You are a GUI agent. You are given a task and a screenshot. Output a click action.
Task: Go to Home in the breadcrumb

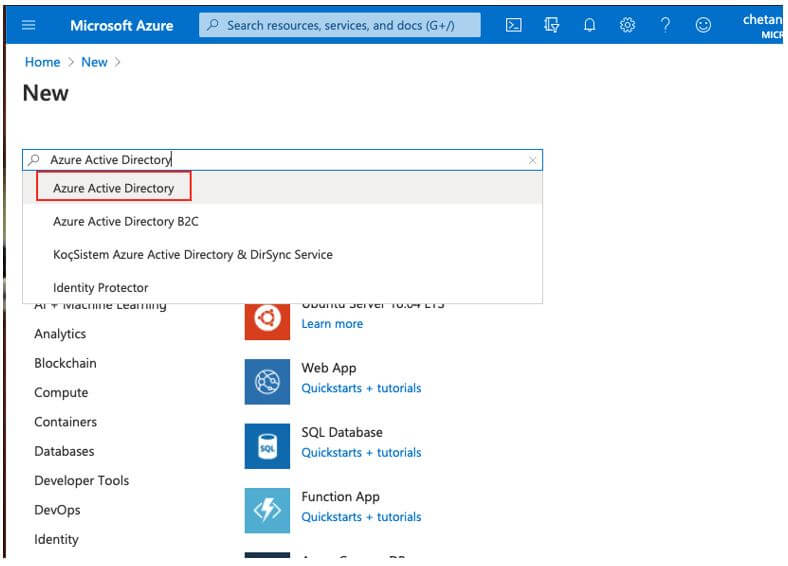pyautogui.click(x=42, y=62)
